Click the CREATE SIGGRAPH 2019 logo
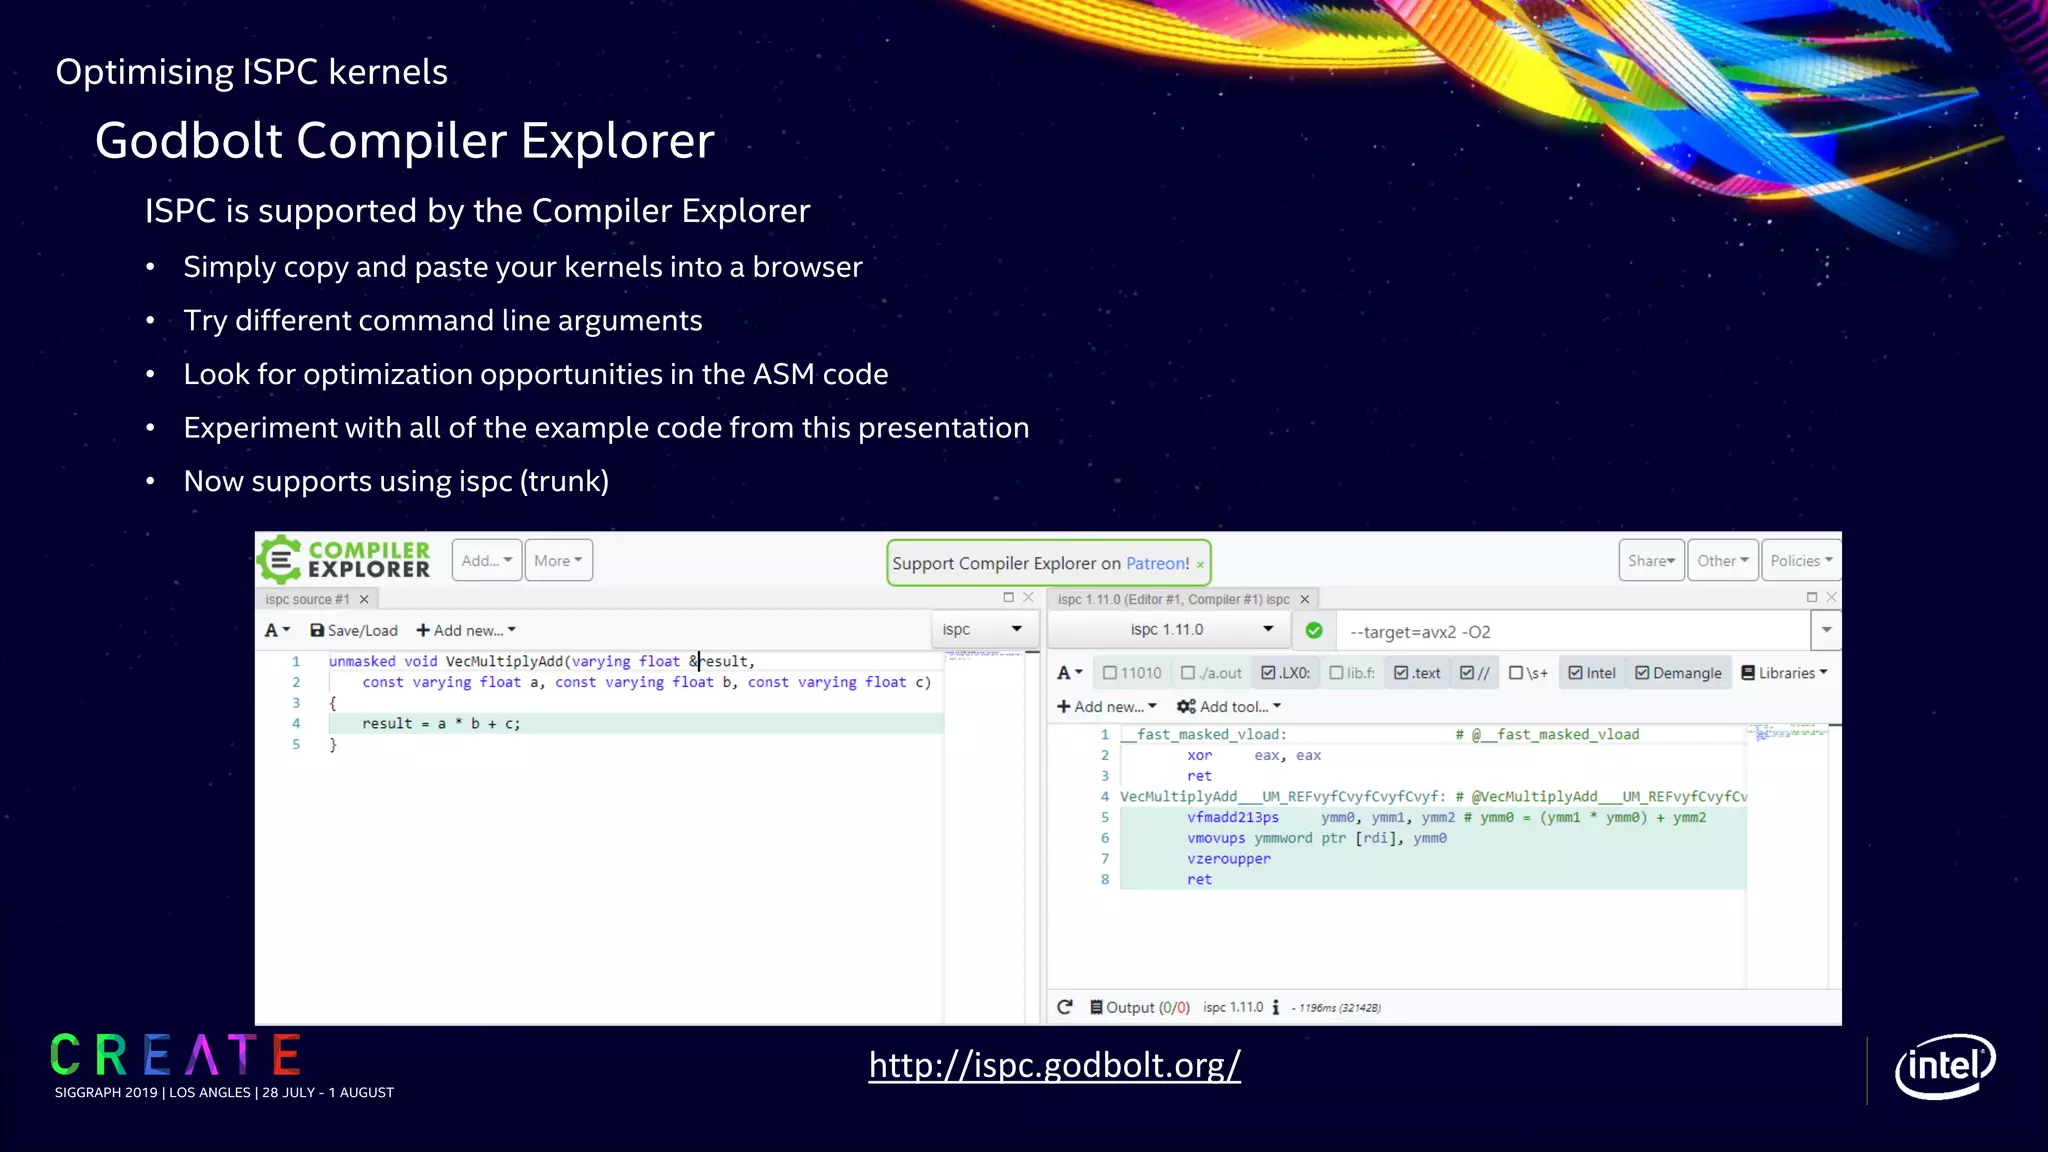Image resolution: width=2048 pixels, height=1152 pixels. pyautogui.click(x=223, y=1066)
